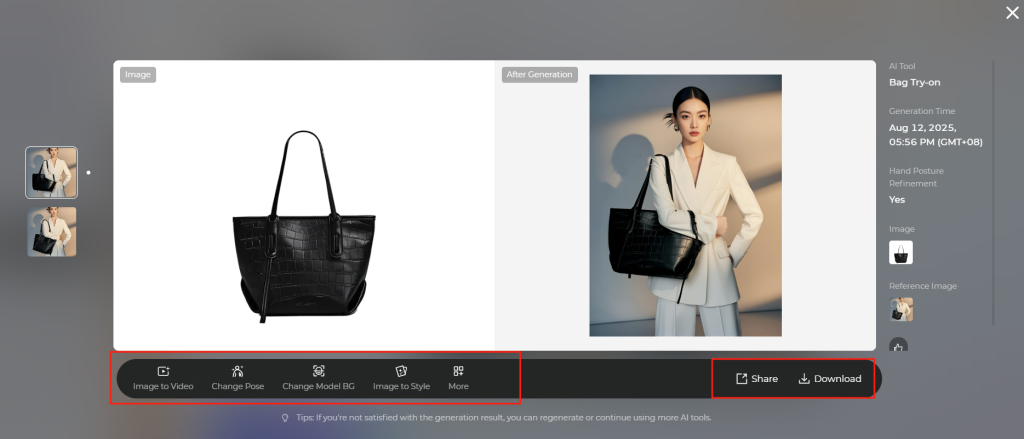
Task: Open Change Model BG tool
Action: point(318,378)
